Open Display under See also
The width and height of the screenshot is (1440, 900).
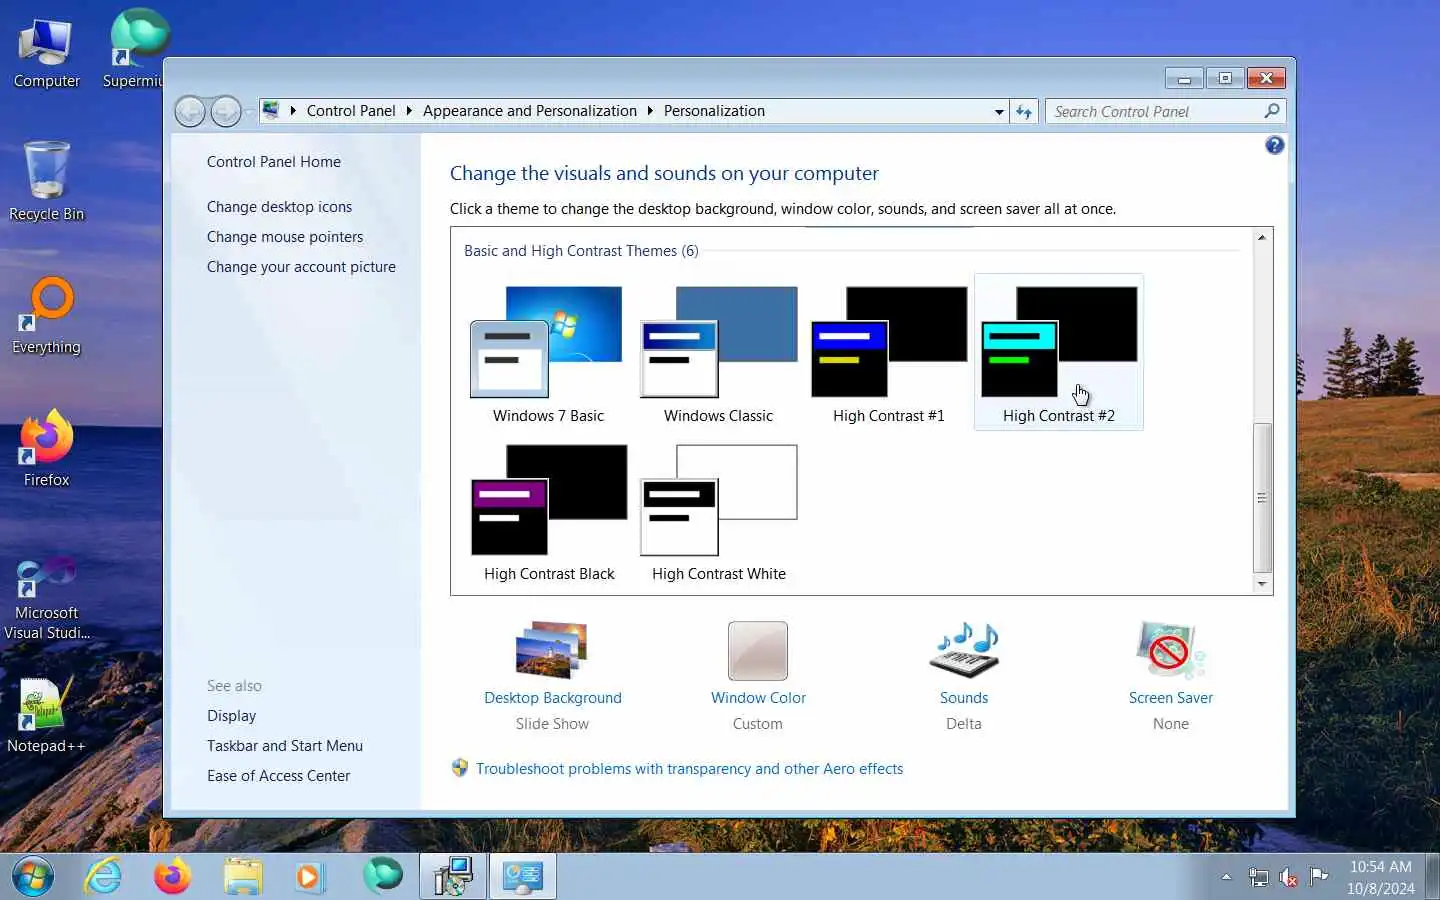(x=231, y=716)
